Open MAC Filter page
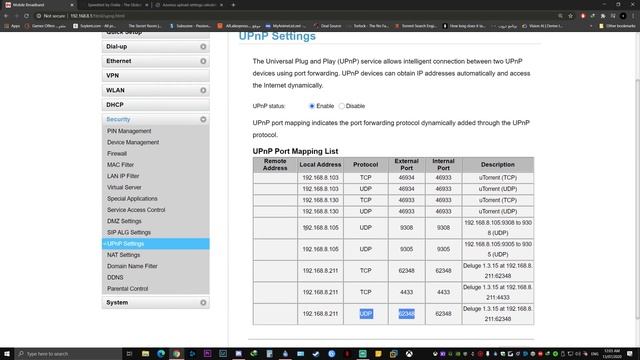Image resolution: width=640 pixels, height=360 pixels. click(120, 165)
